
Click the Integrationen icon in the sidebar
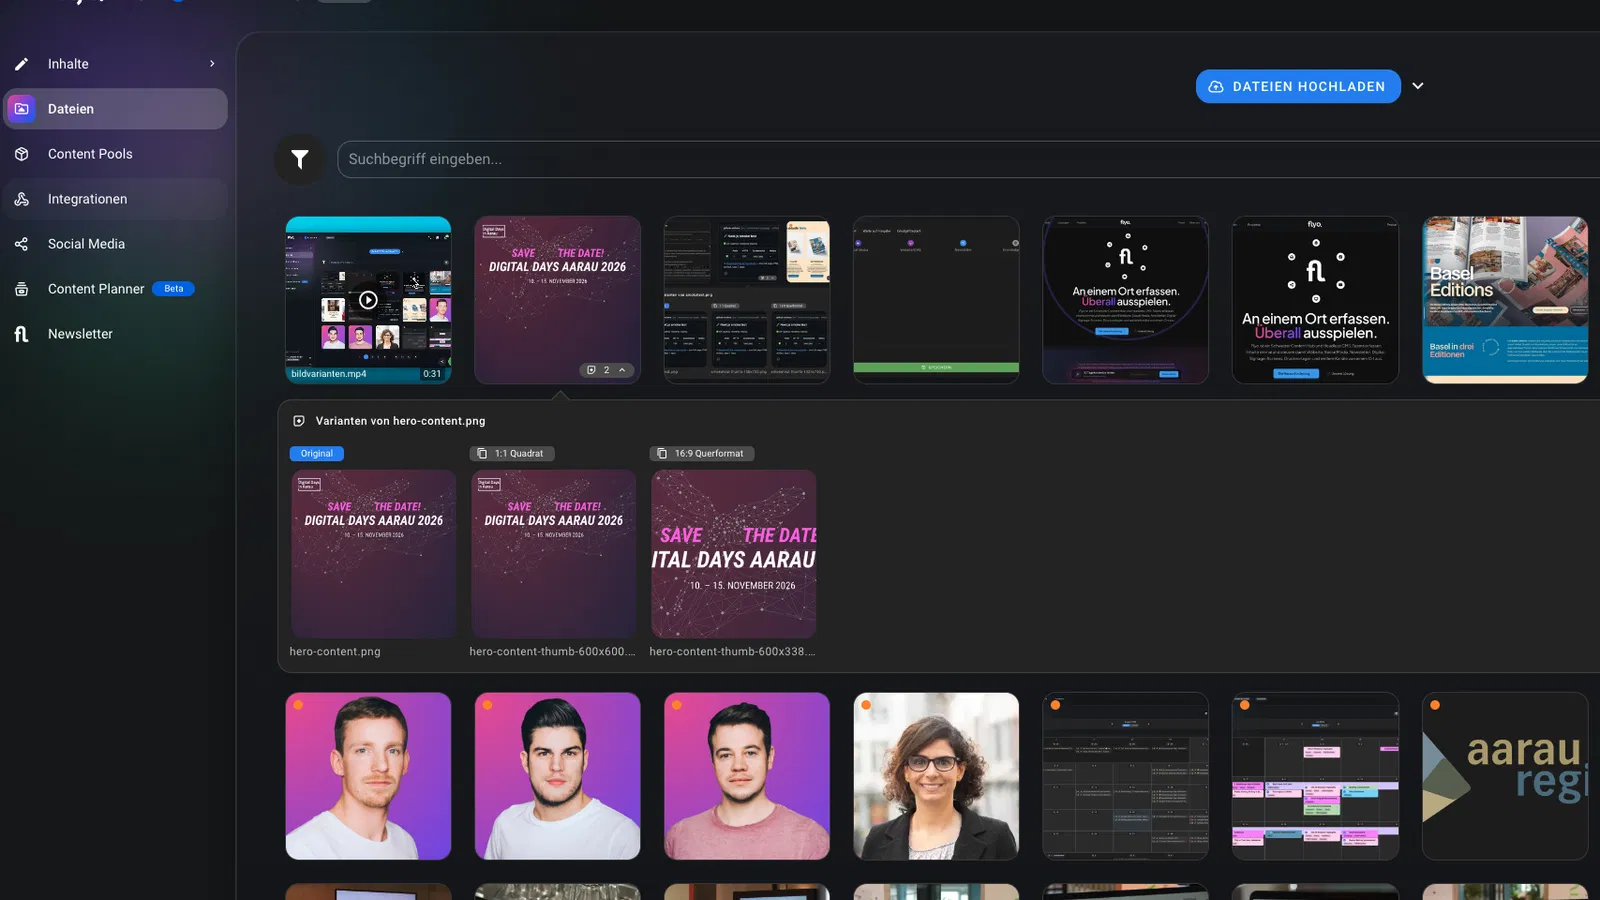pyautogui.click(x=21, y=199)
